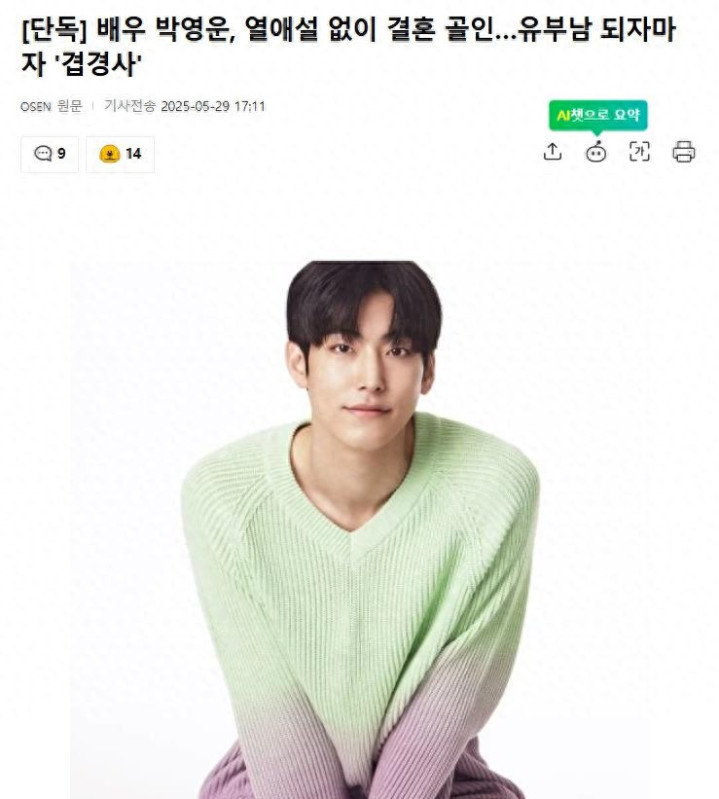Select the article headline about 박영운
The image size is (719, 799).
point(349,46)
